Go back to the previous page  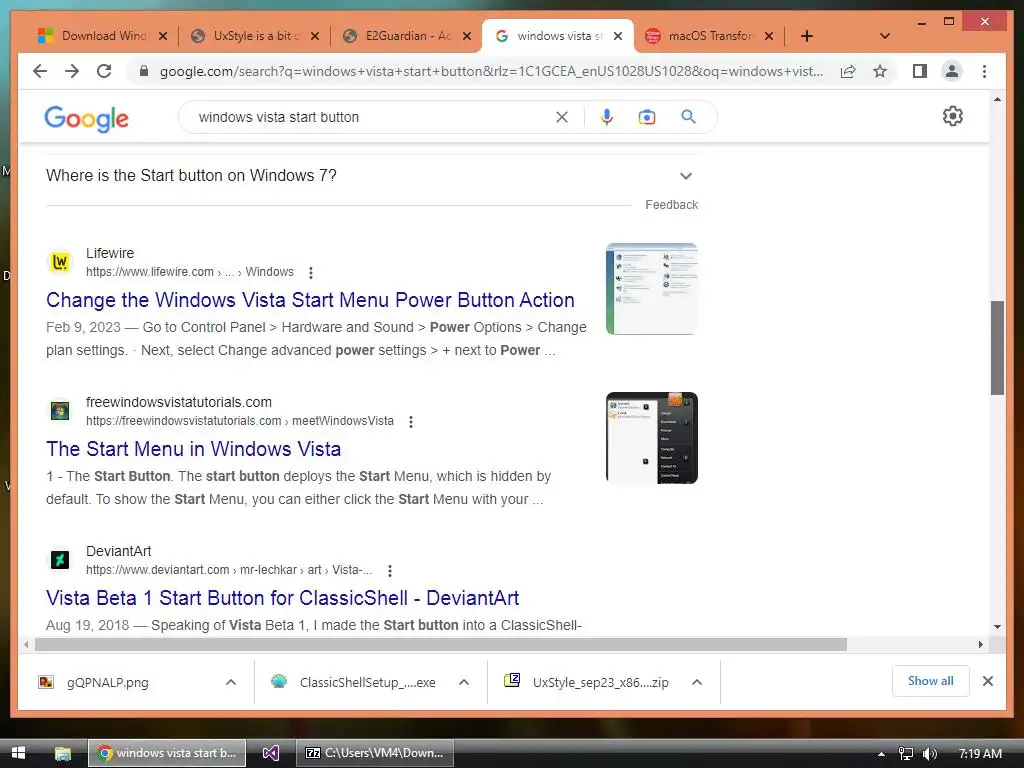click(x=40, y=71)
